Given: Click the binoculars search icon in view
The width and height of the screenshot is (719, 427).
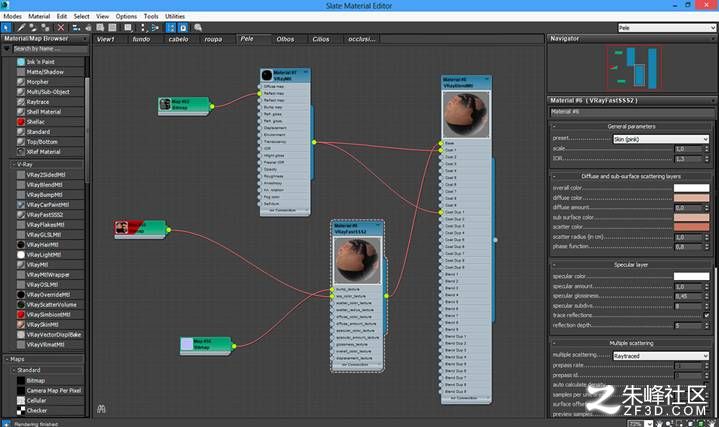Looking at the screenshot, I should tap(101, 409).
